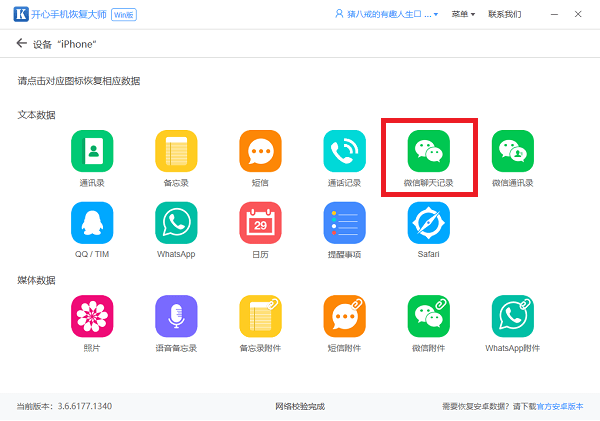The width and height of the screenshot is (600, 421).
Task: Open the 照片 photos flower icon
Action: [92, 316]
